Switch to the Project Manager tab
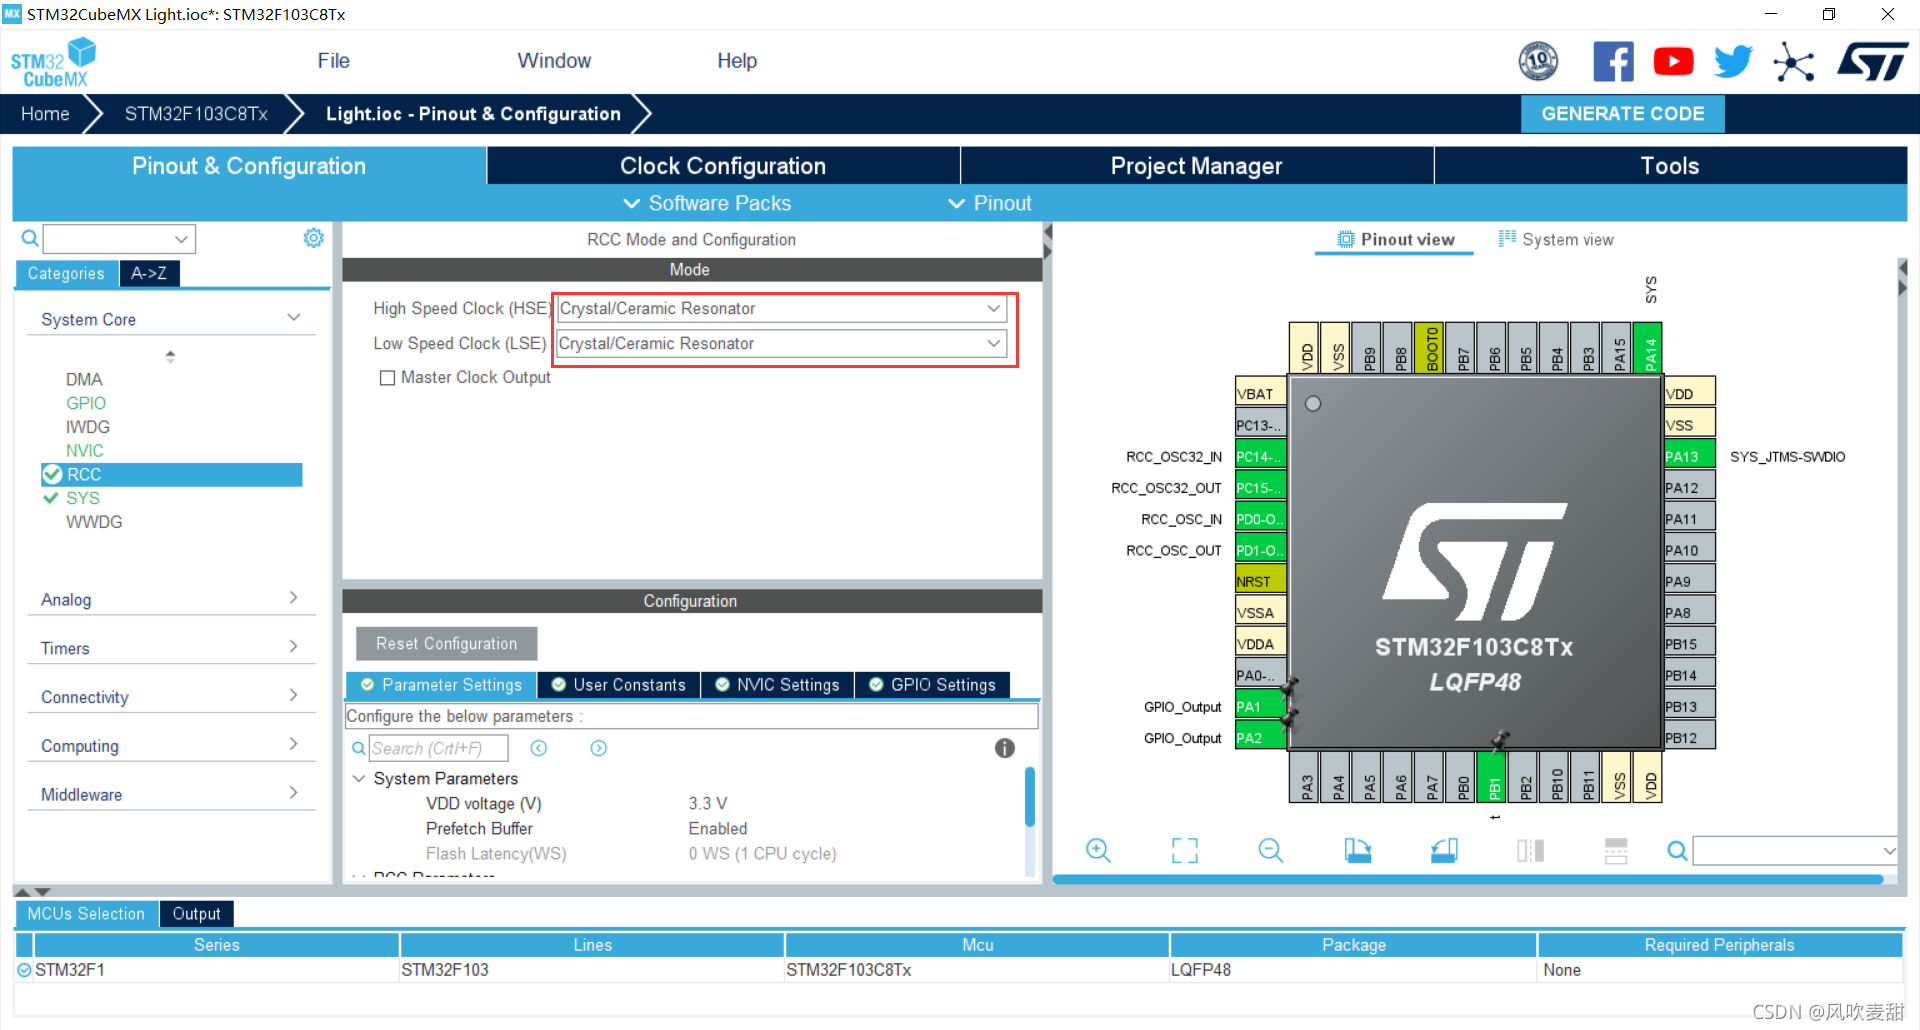 (x=1196, y=166)
